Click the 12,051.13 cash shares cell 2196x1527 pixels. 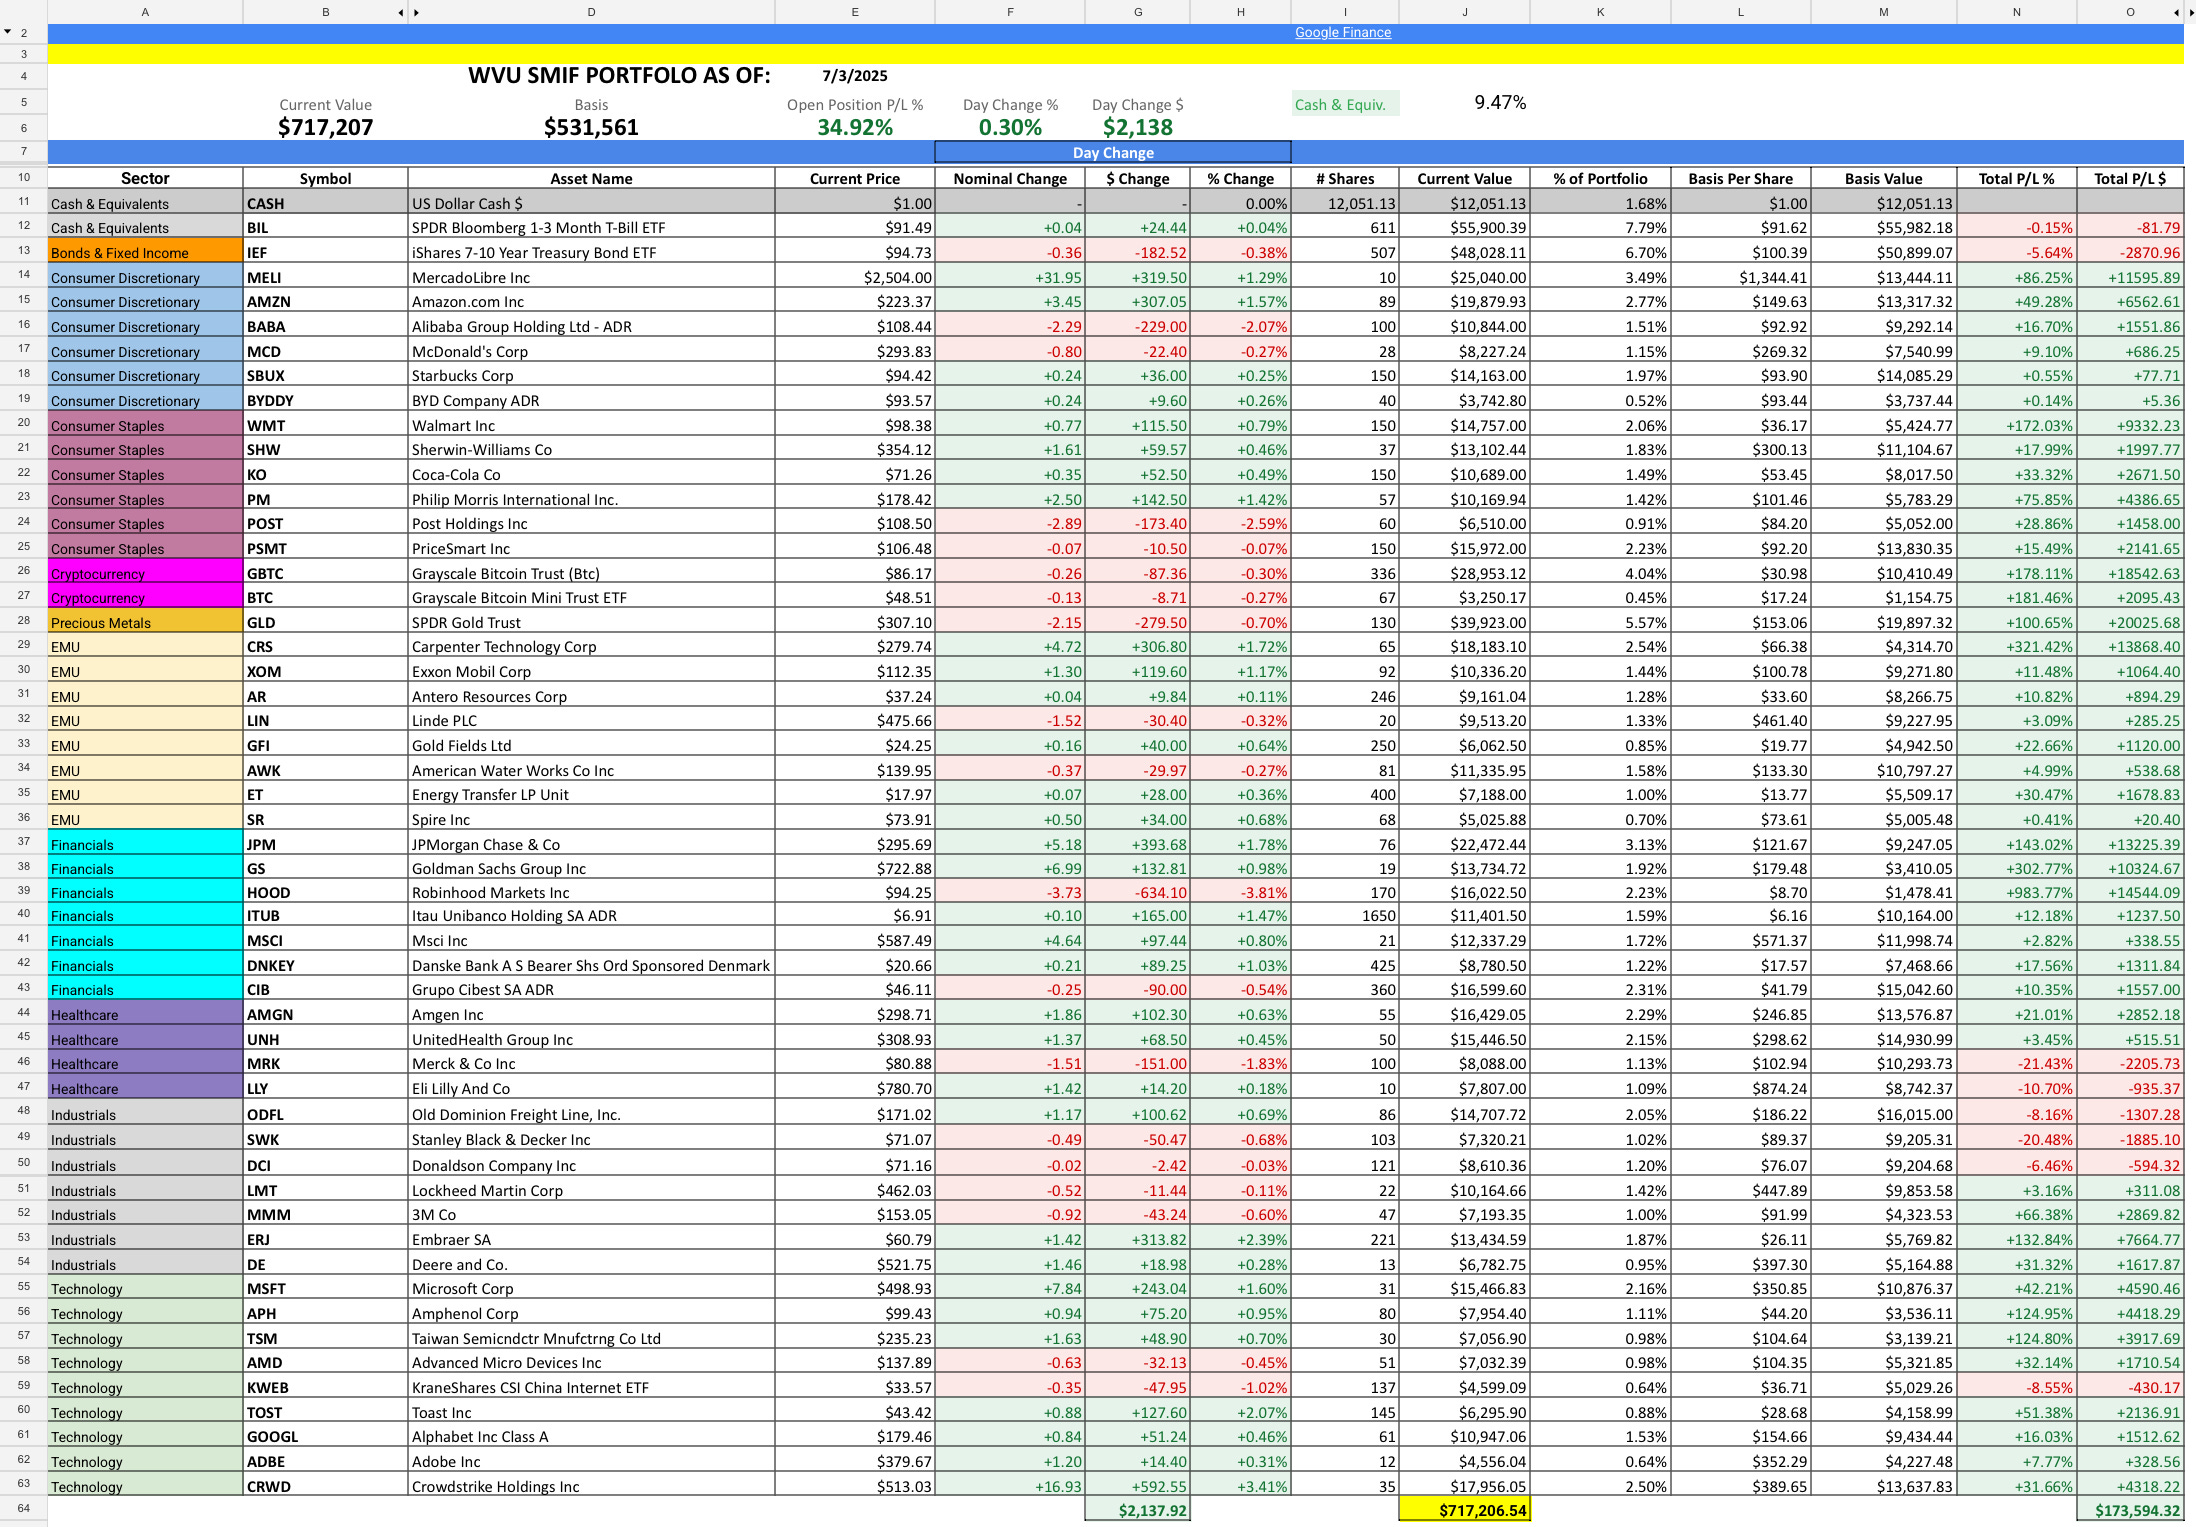pyautogui.click(x=1344, y=203)
